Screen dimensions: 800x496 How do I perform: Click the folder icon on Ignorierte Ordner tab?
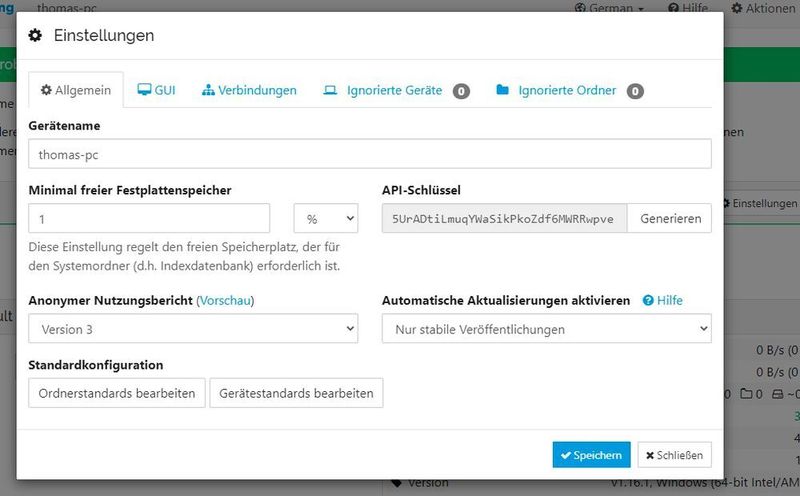point(503,90)
